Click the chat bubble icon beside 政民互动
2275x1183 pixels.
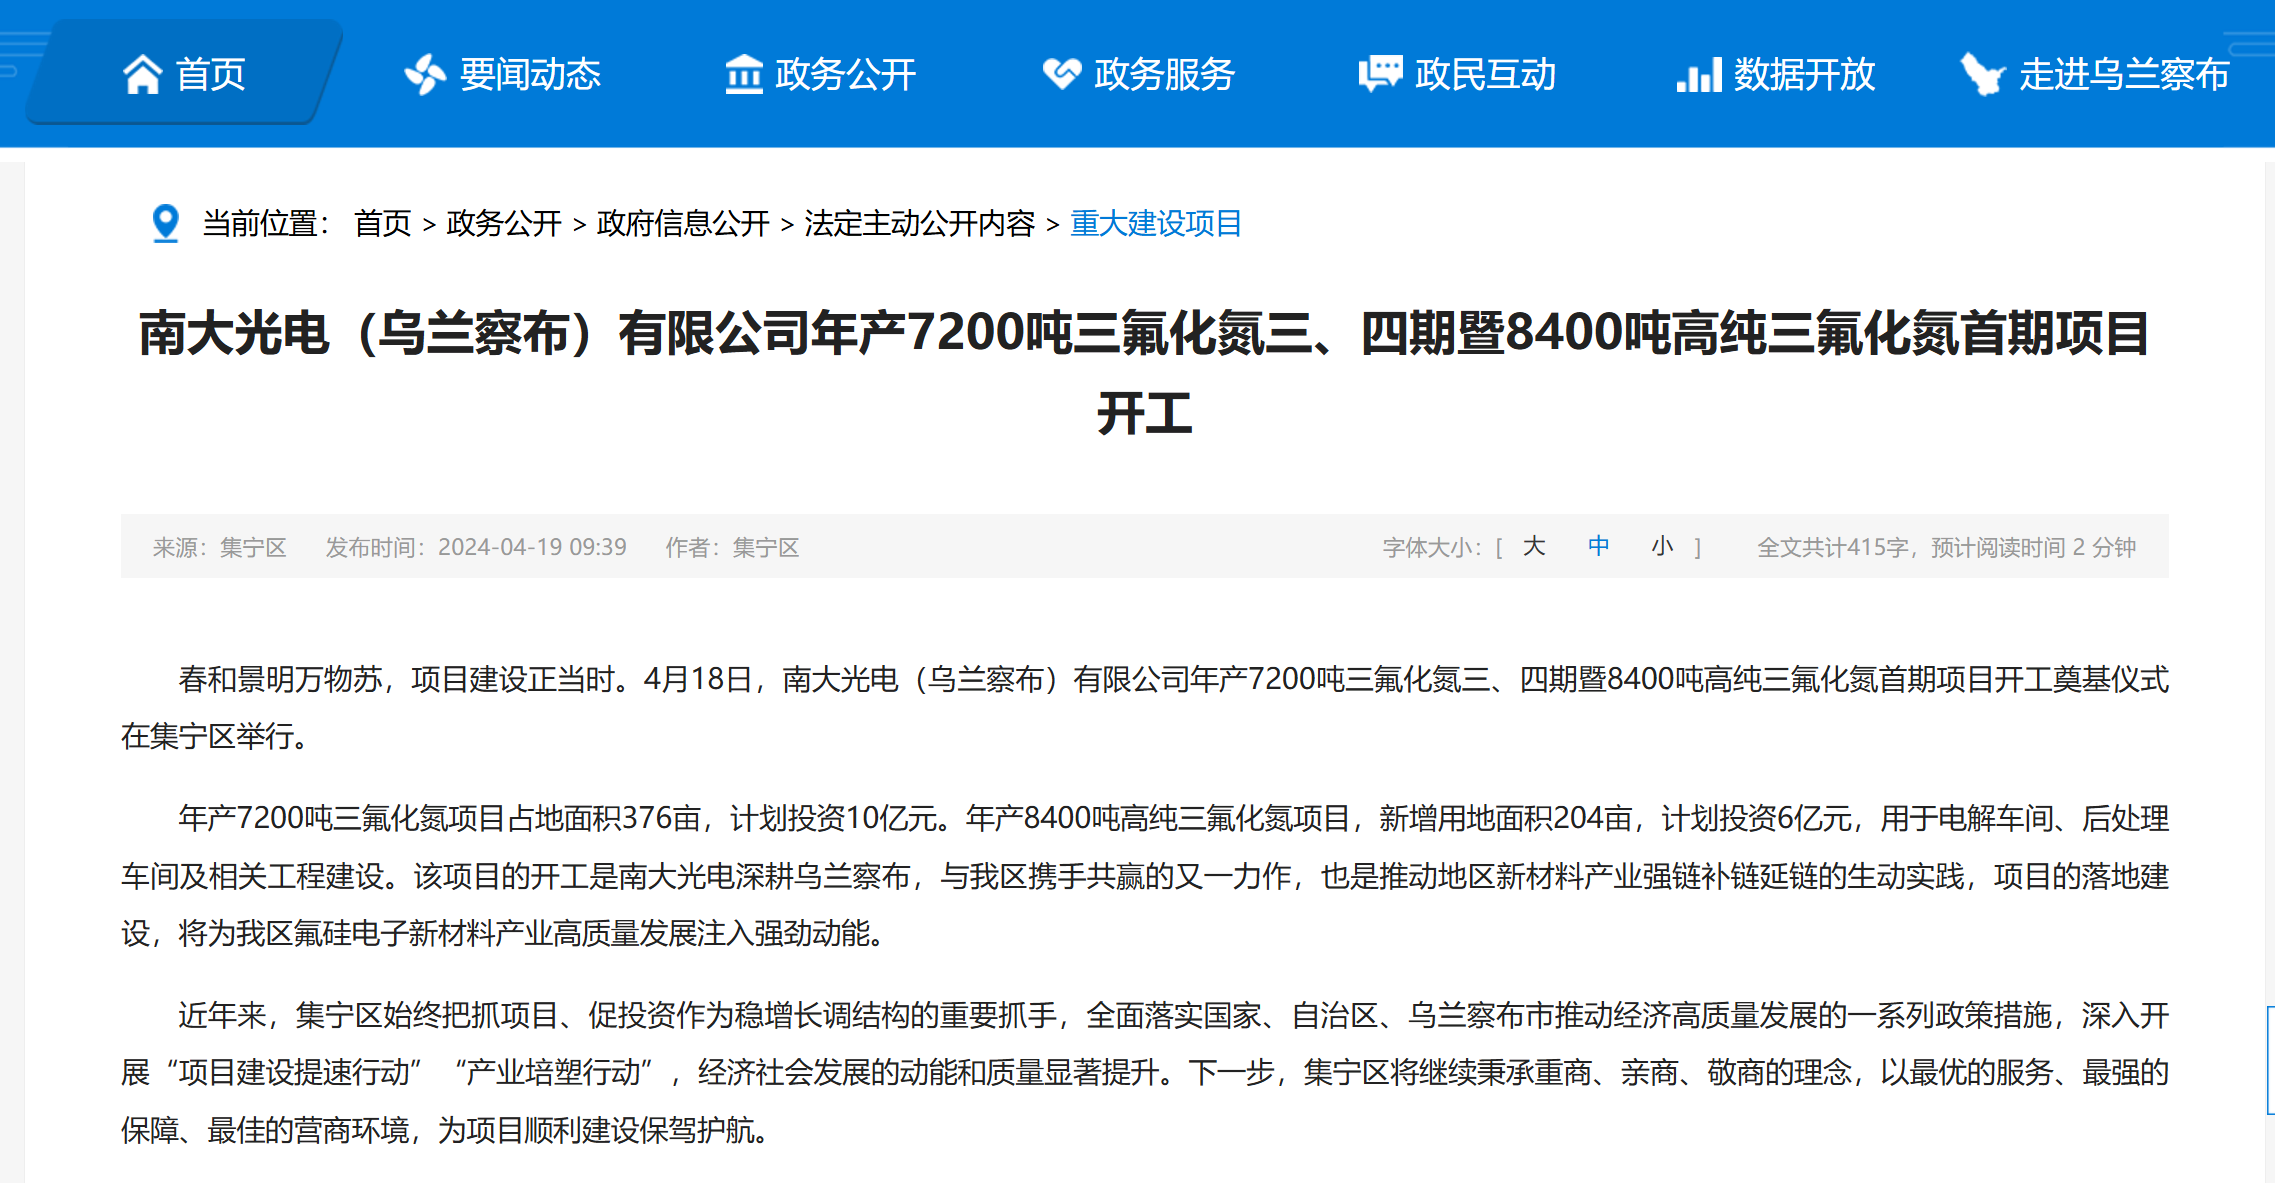coord(1380,74)
